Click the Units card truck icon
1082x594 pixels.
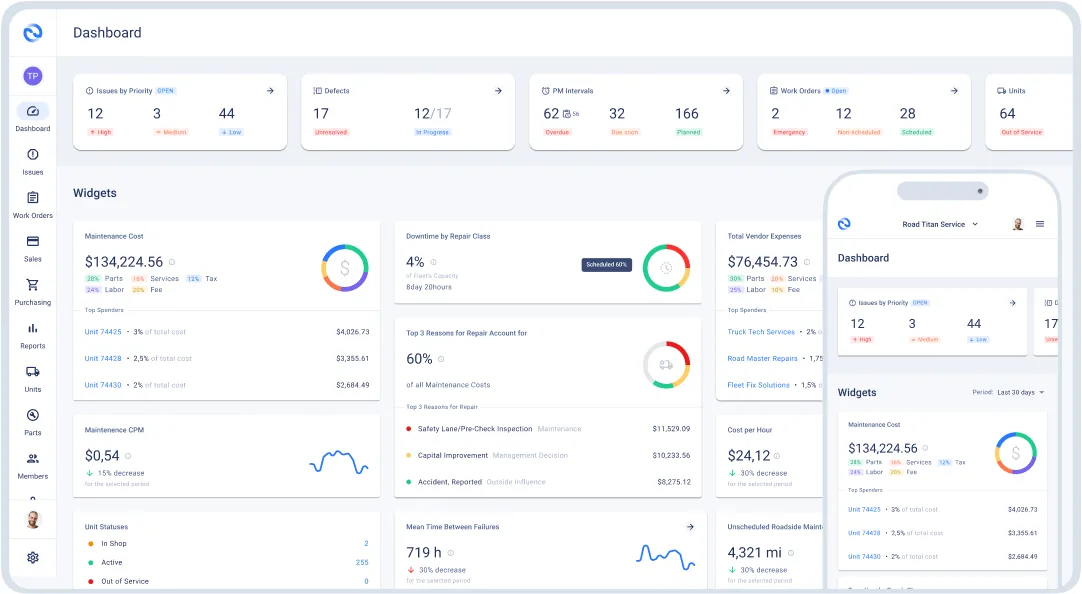coord(1001,91)
